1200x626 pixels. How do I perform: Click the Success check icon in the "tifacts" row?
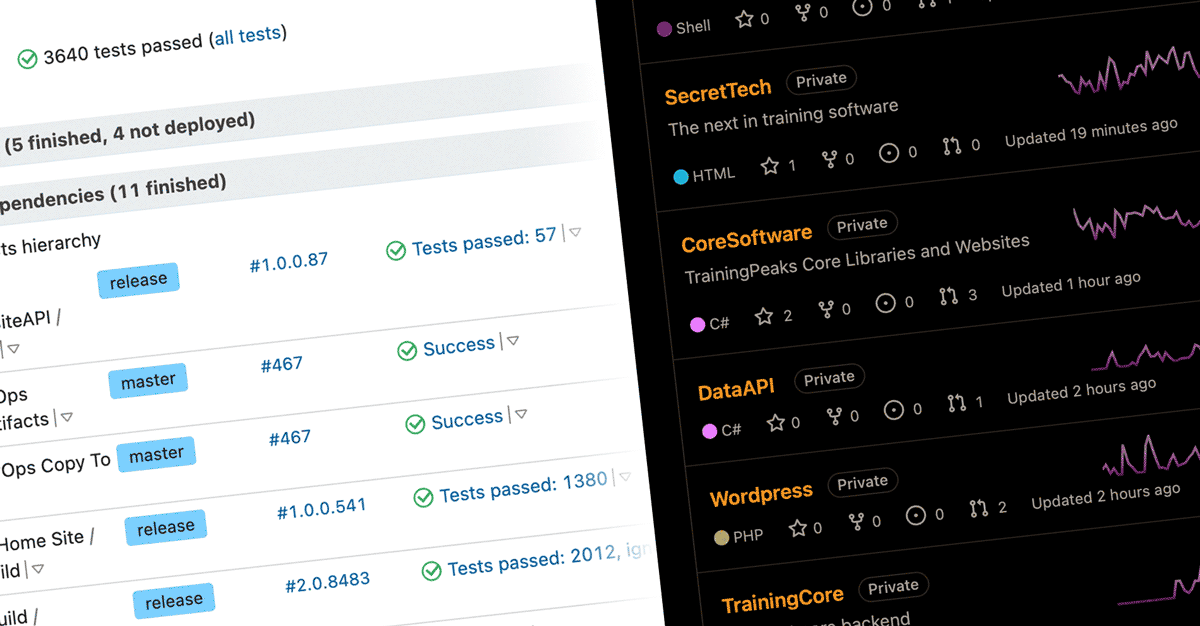[x=407, y=351]
